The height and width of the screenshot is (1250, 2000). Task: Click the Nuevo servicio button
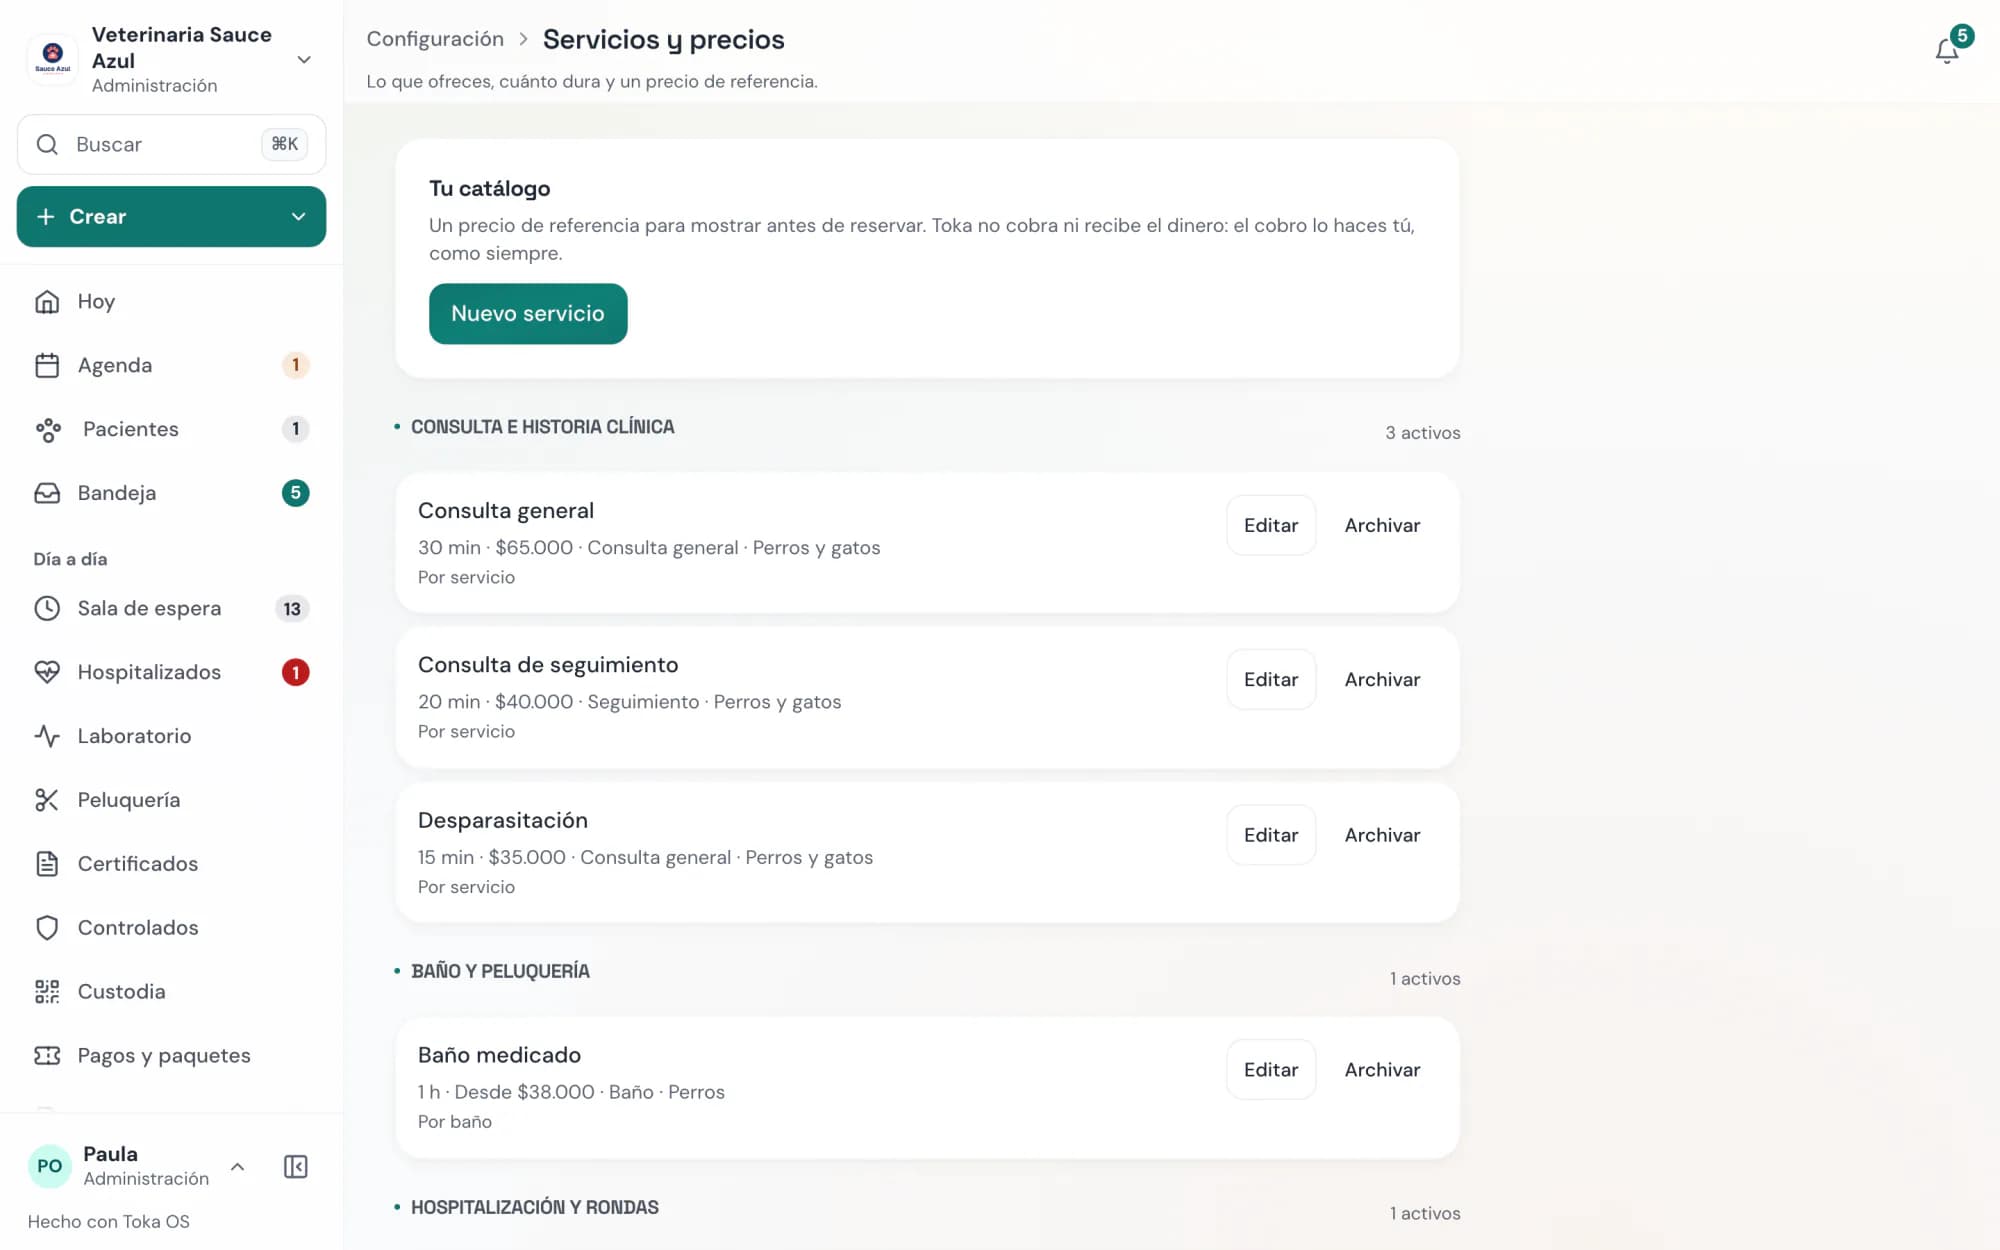[x=528, y=314]
